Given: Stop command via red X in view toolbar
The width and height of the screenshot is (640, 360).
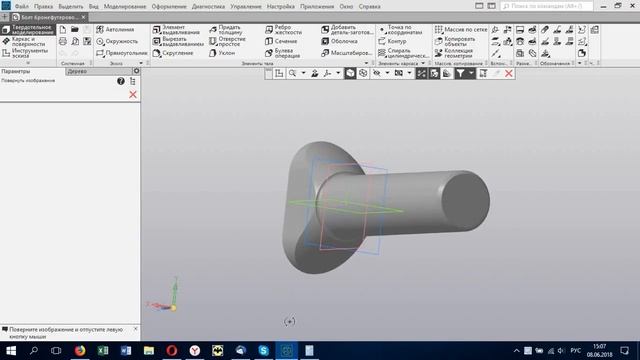Looking at the screenshot, I should tap(509, 73).
